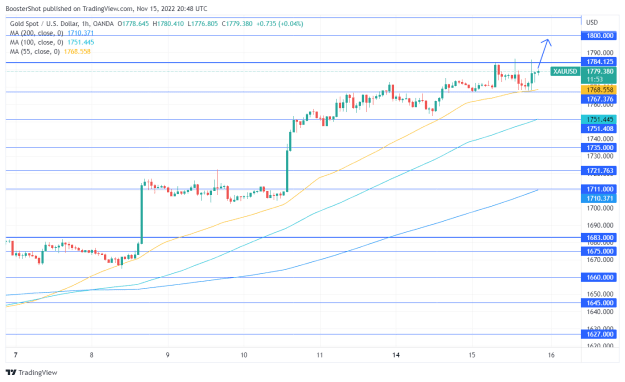
Task: Select the MA 100 legend value 1751.445
Action: 81,42
